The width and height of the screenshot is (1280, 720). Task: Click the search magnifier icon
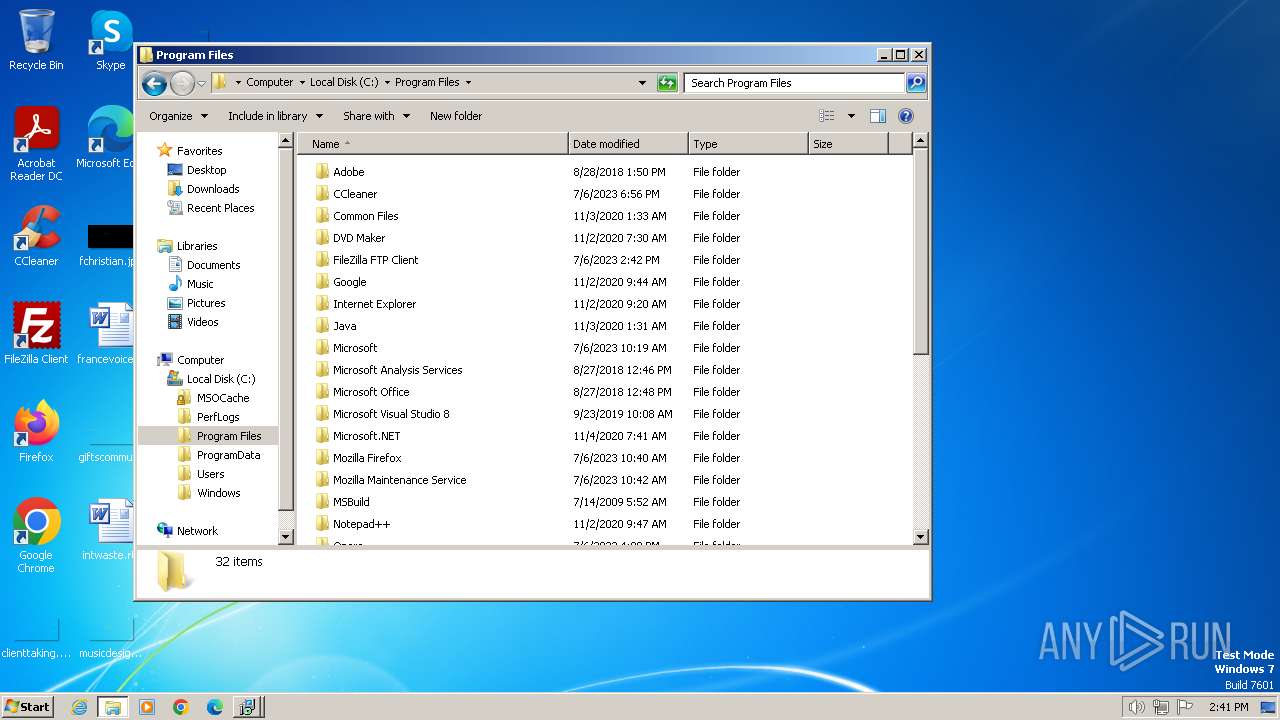pyautogui.click(x=916, y=83)
